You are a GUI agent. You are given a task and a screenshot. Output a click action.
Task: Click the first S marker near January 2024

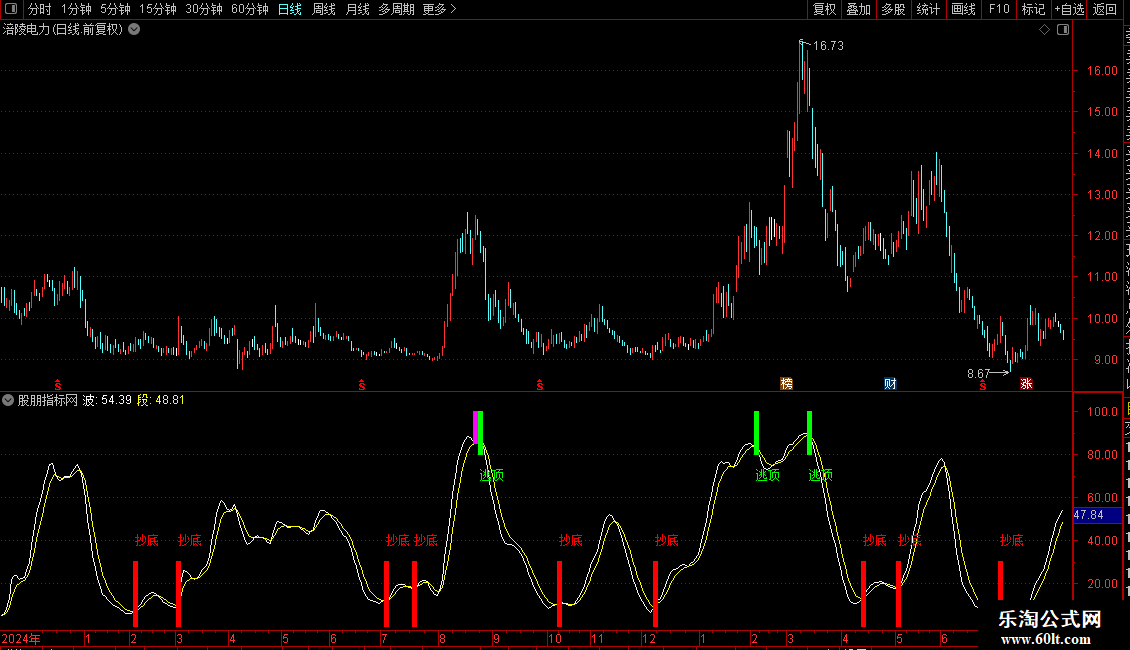[x=58, y=386]
